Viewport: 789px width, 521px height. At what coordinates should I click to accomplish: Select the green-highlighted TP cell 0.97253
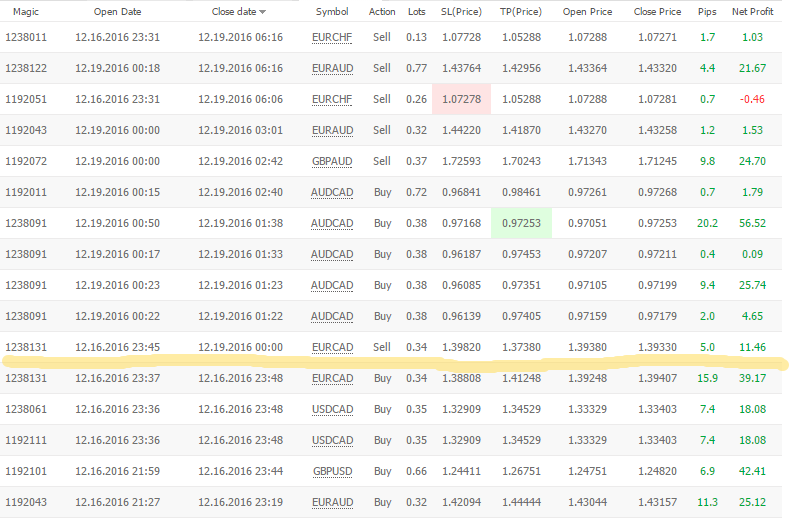[521, 223]
